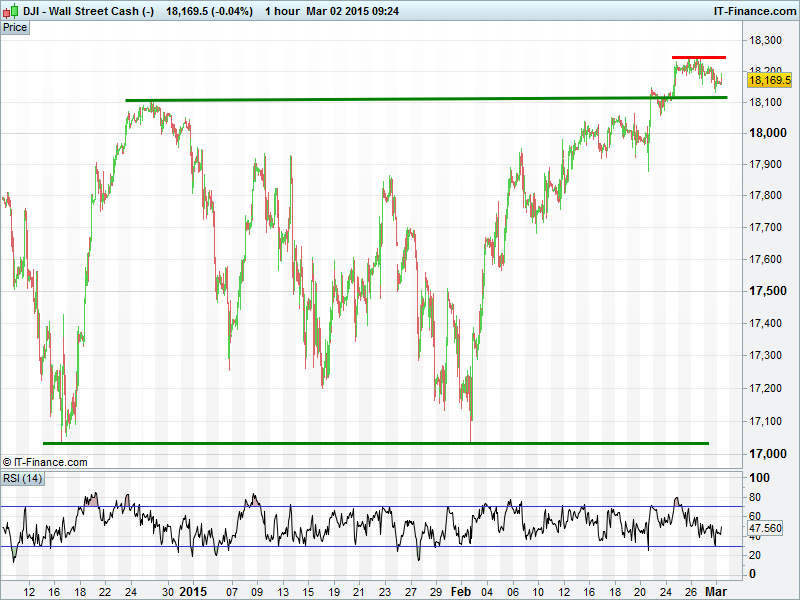
Task: Click the DJI - Wall Street Cash instrument name
Action: point(90,10)
